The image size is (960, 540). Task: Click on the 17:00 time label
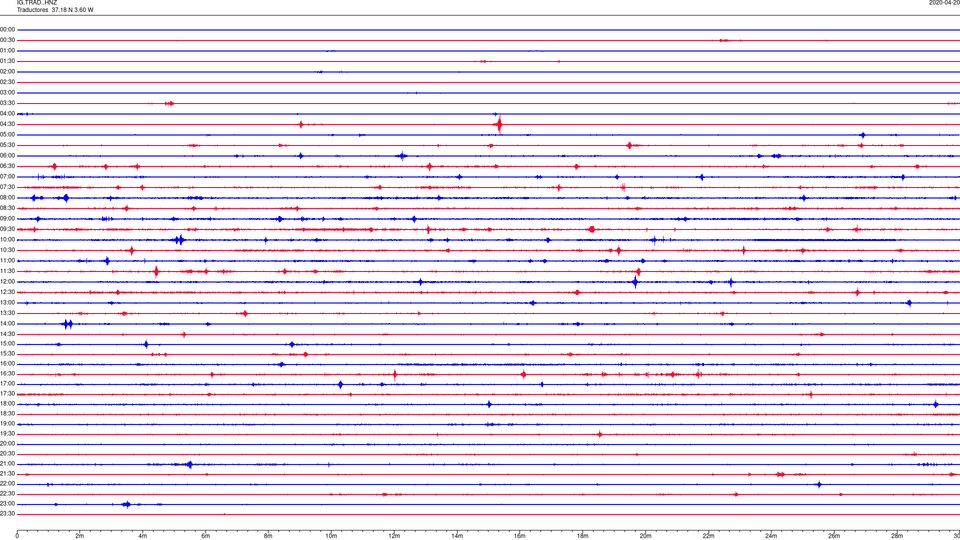8,384
